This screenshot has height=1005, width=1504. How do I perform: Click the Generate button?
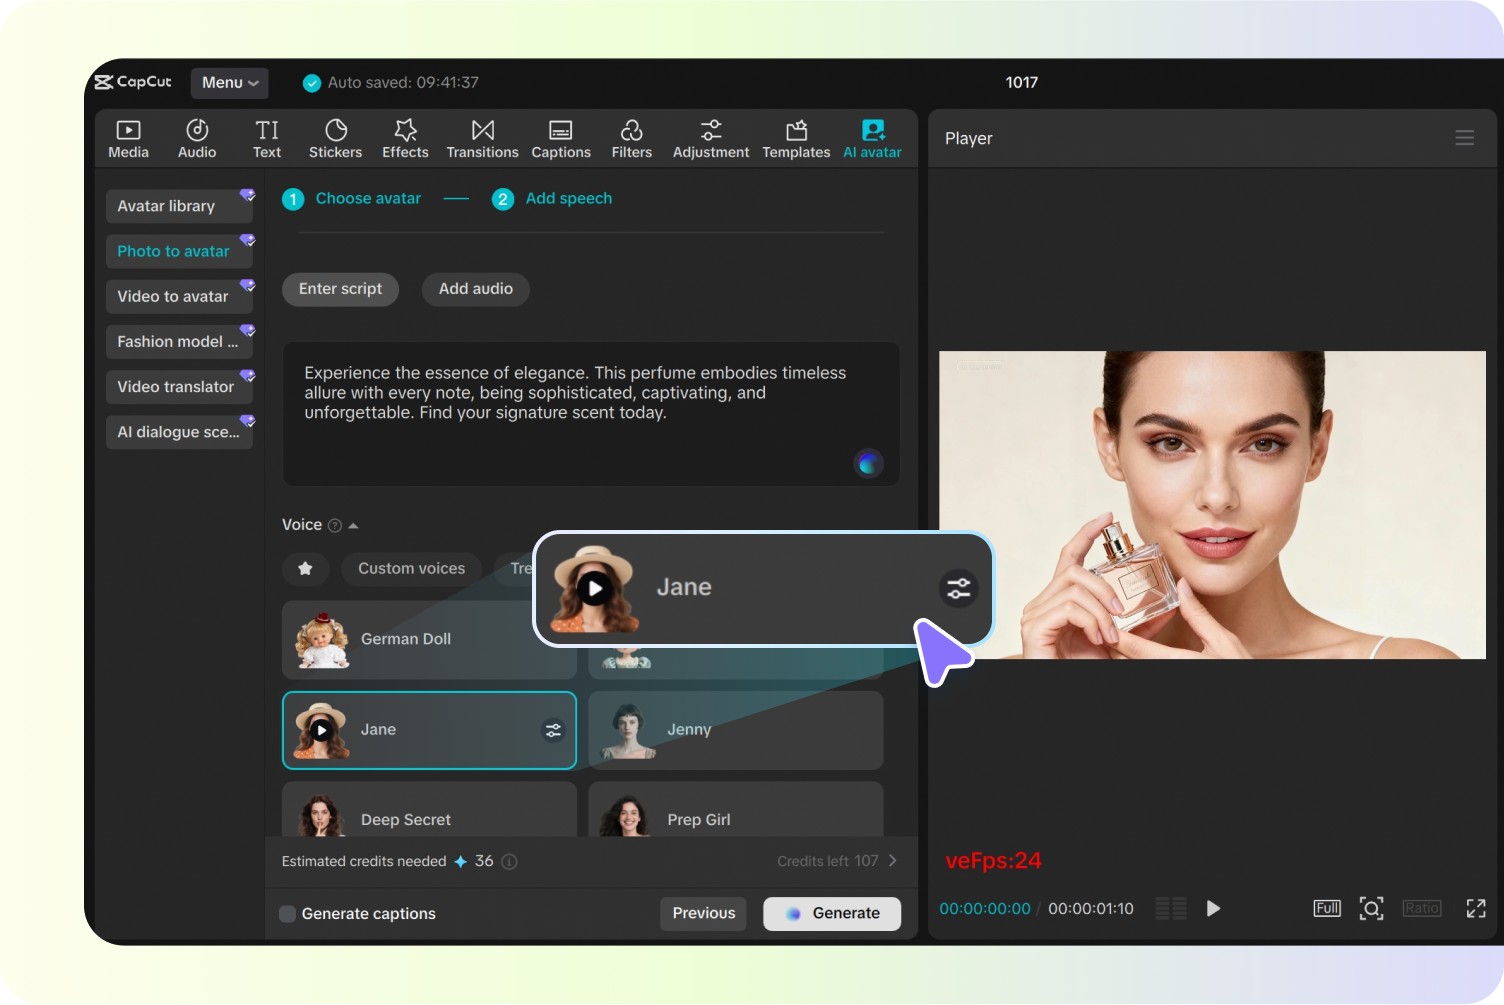(x=831, y=913)
